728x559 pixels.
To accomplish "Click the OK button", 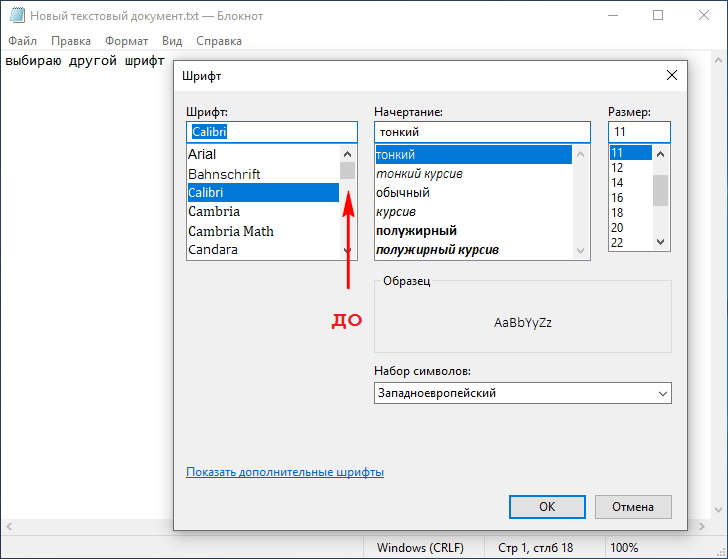I will (x=547, y=507).
